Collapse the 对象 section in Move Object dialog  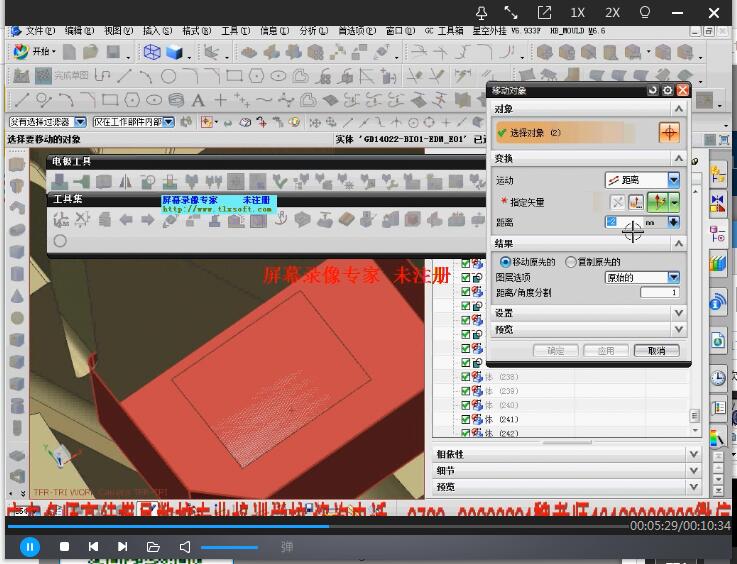pyautogui.click(x=679, y=109)
